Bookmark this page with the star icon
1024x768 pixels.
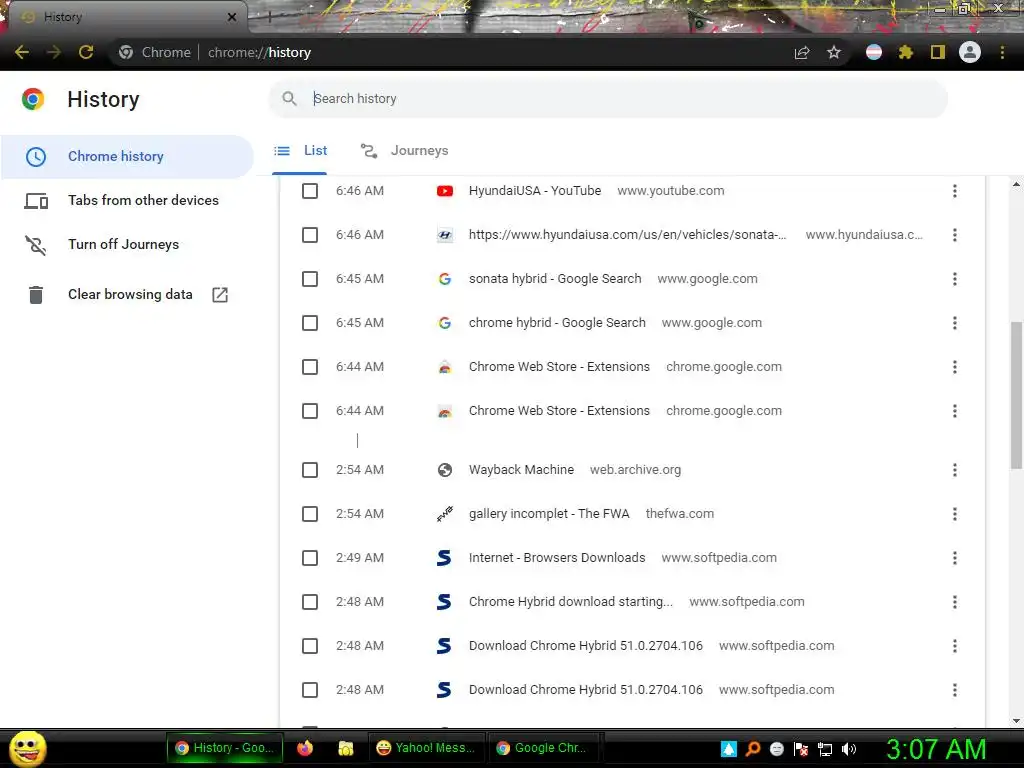(834, 52)
